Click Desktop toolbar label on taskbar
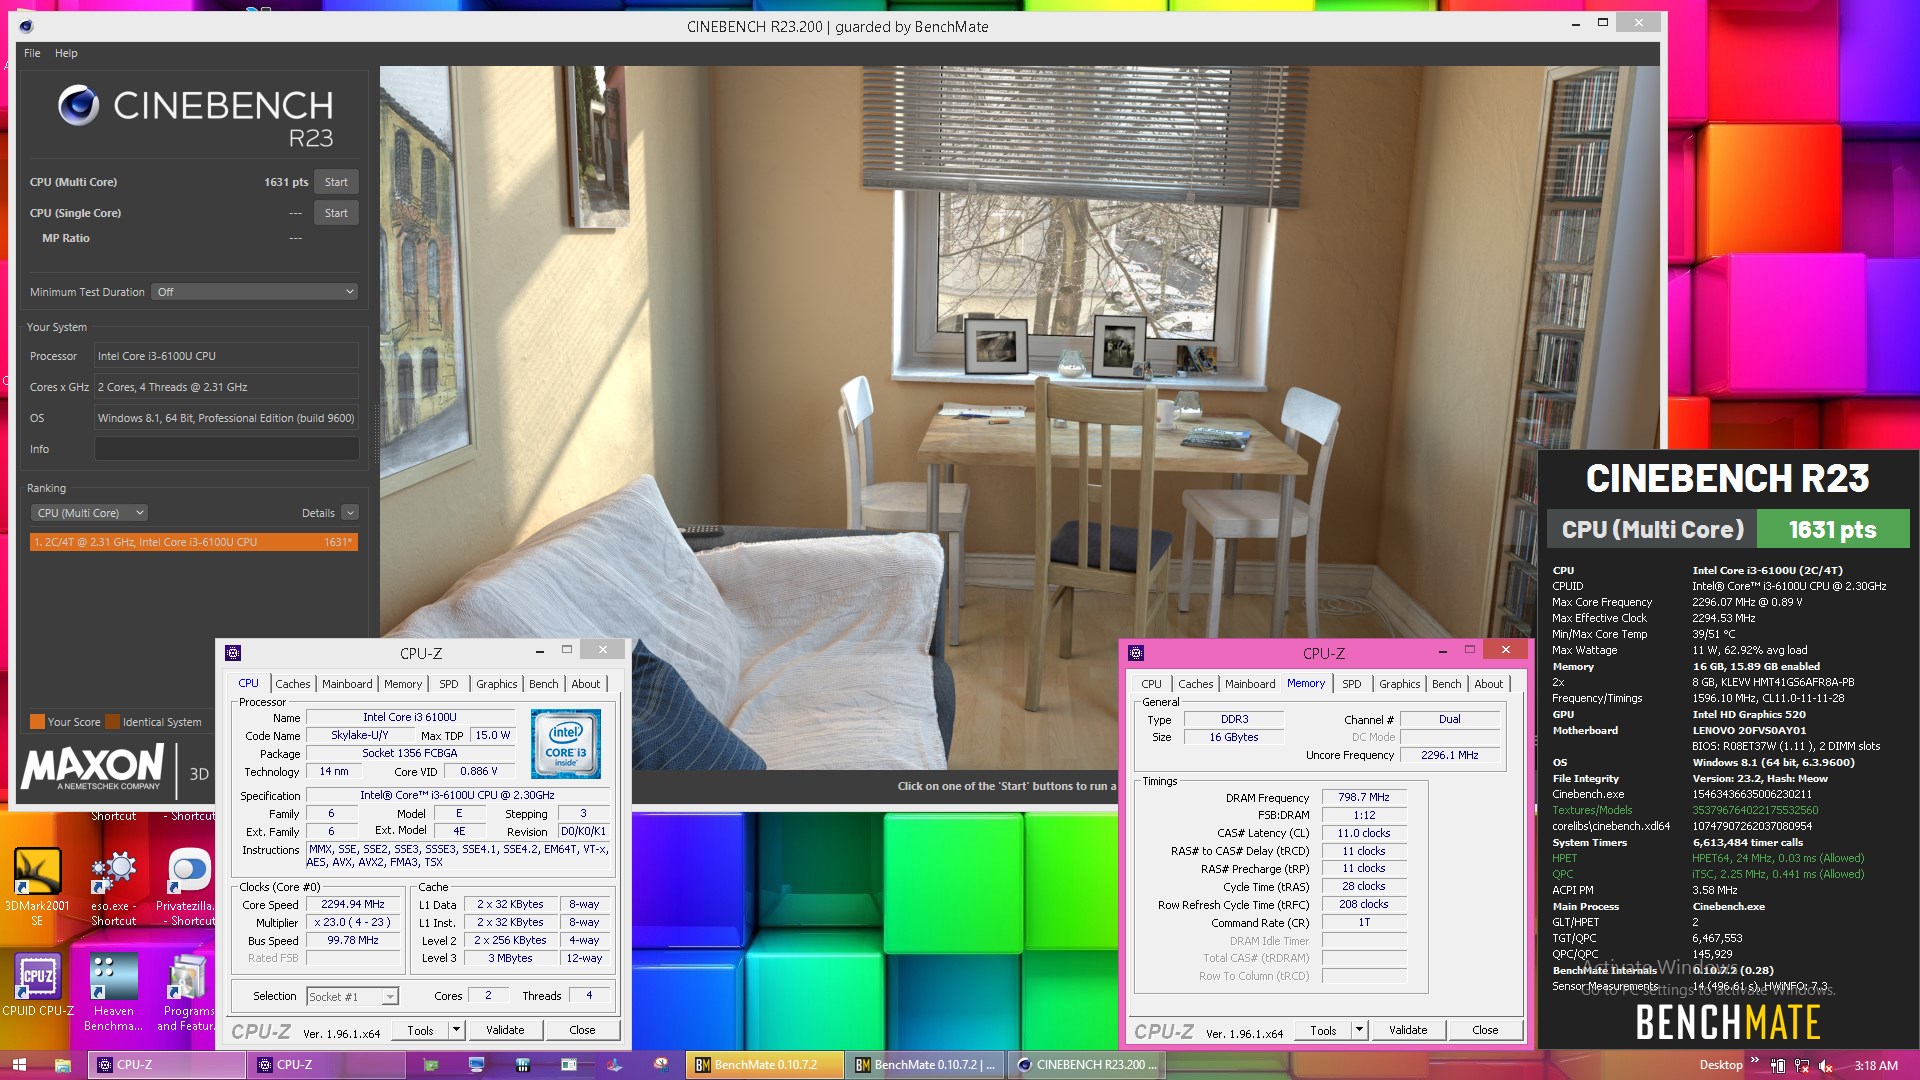1920x1080 pixels. [1720, 1065]
